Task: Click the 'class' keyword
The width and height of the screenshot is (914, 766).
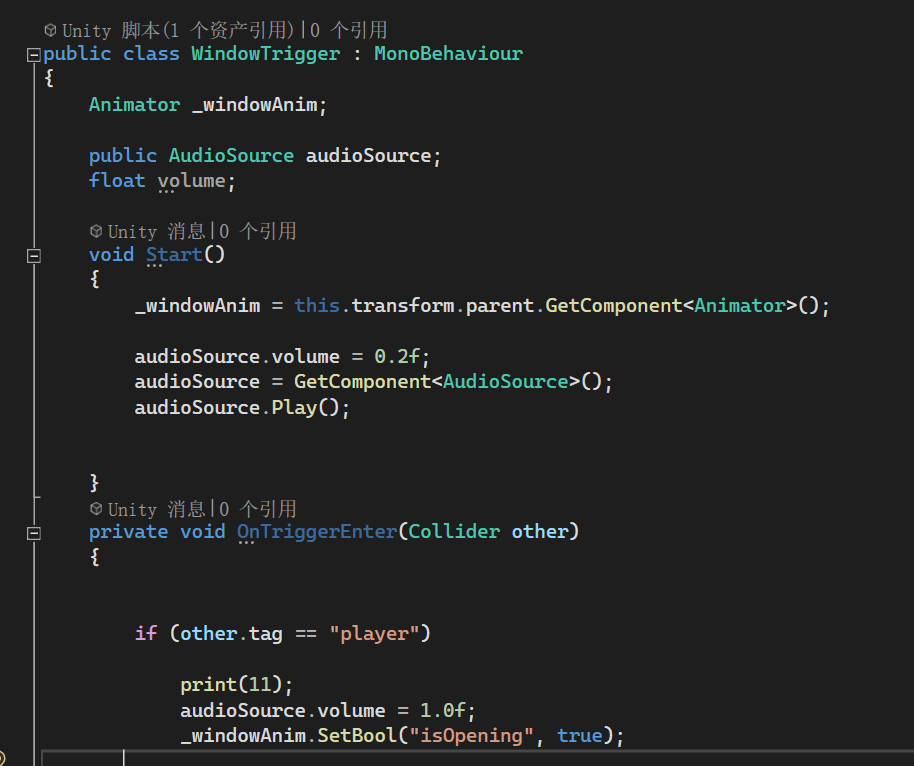Action: tap(151, 54)
